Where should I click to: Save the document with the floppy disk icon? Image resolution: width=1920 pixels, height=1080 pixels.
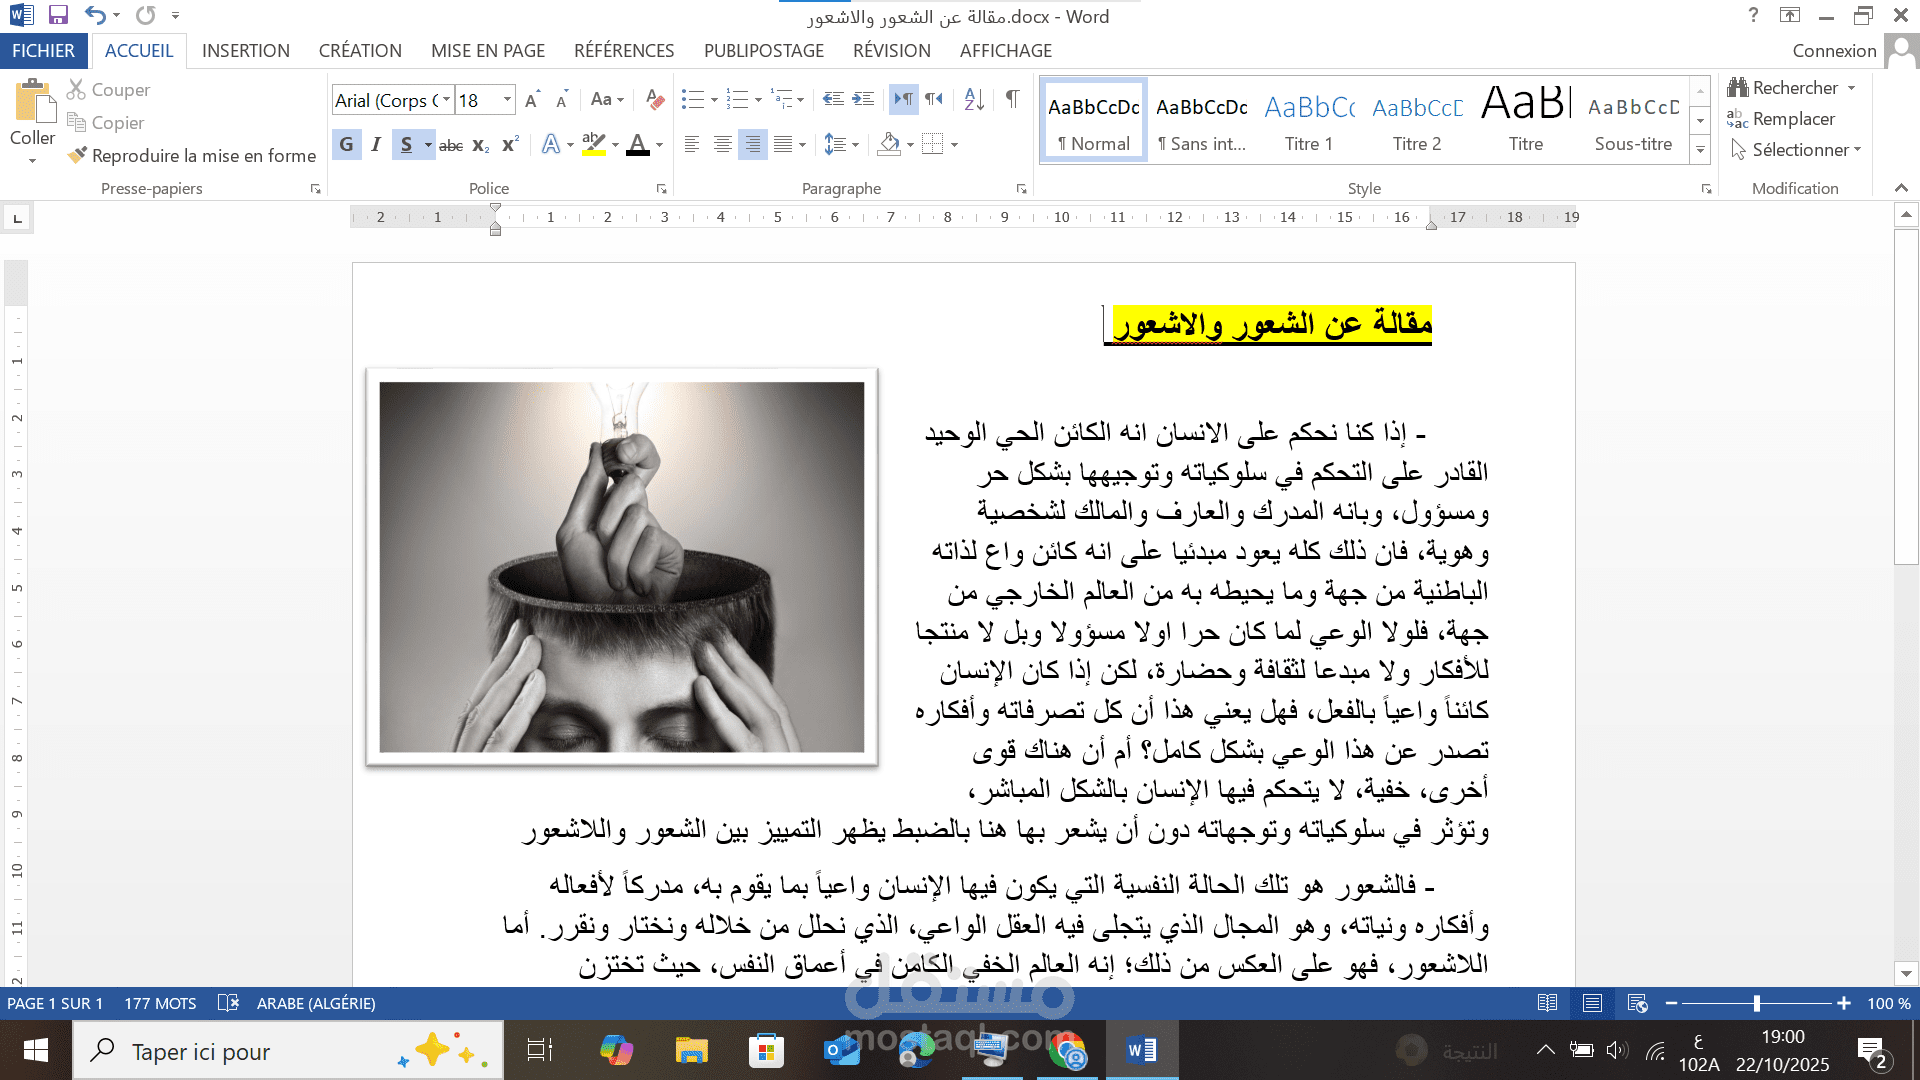coord(58,15)
